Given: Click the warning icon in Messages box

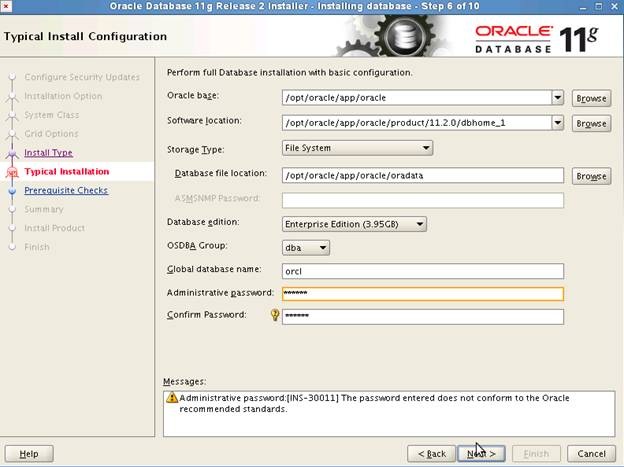Looking at the screenshot, I should pos(172,397).
